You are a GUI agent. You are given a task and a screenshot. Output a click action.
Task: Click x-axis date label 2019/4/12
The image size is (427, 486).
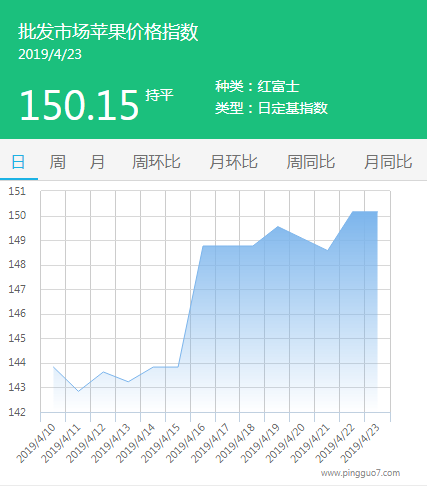pos(86,443)
